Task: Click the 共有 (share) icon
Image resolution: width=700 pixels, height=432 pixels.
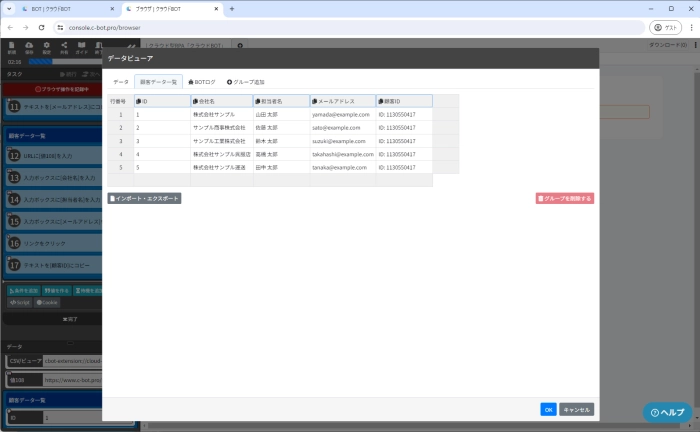Action: [x=64, y=46]
